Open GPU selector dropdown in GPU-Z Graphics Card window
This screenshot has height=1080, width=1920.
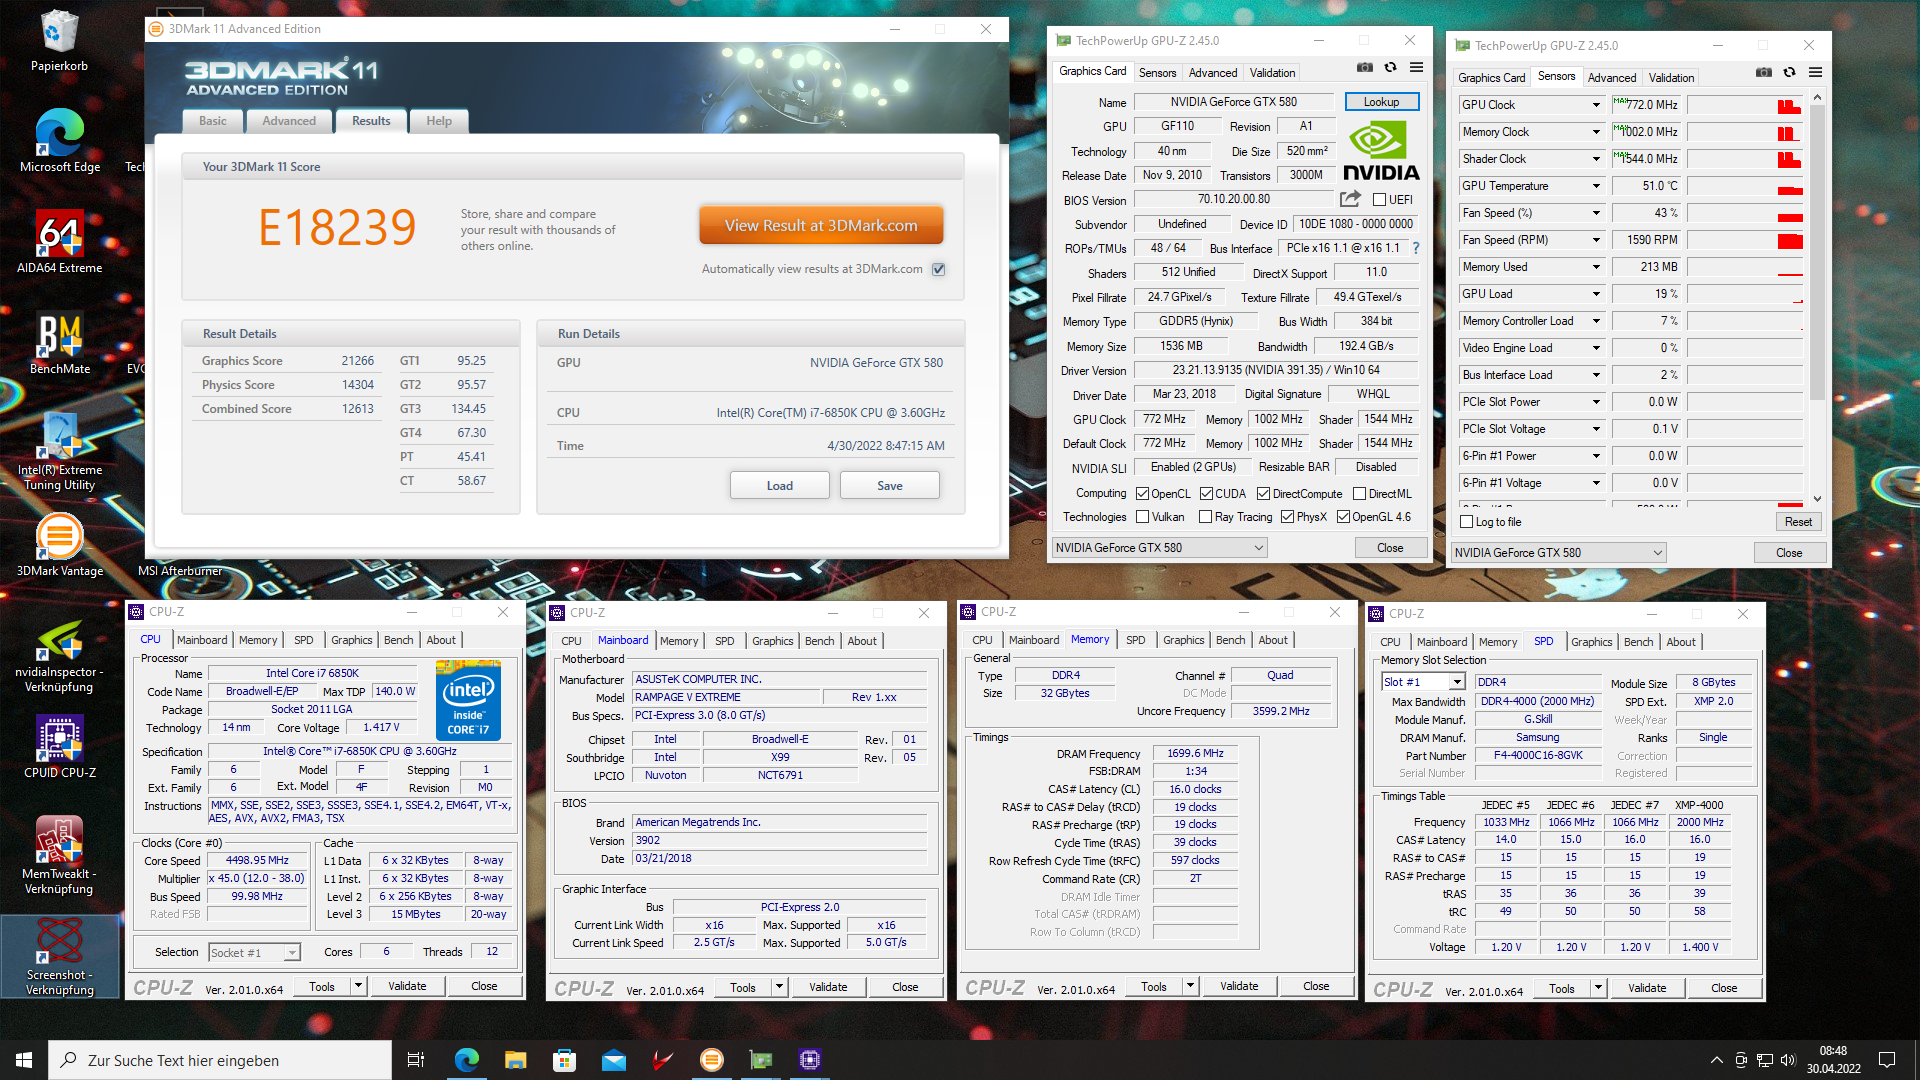(x=1160, y=548)
